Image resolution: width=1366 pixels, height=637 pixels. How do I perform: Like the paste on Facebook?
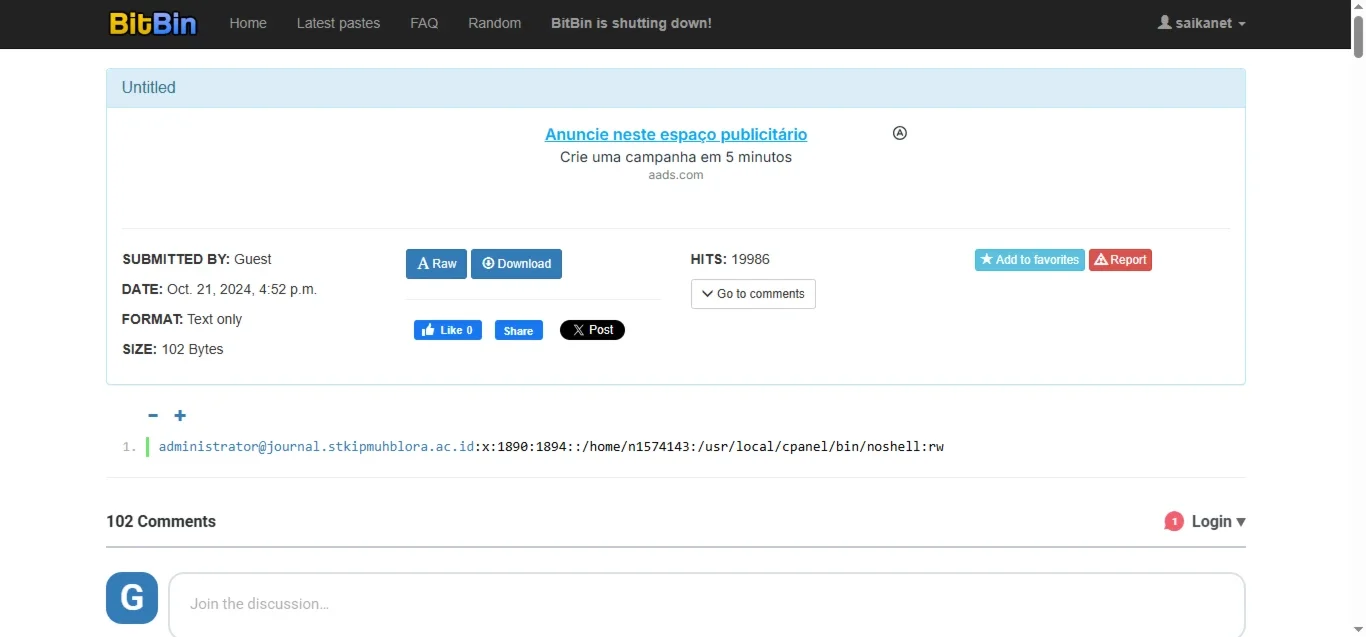(448, 330)
